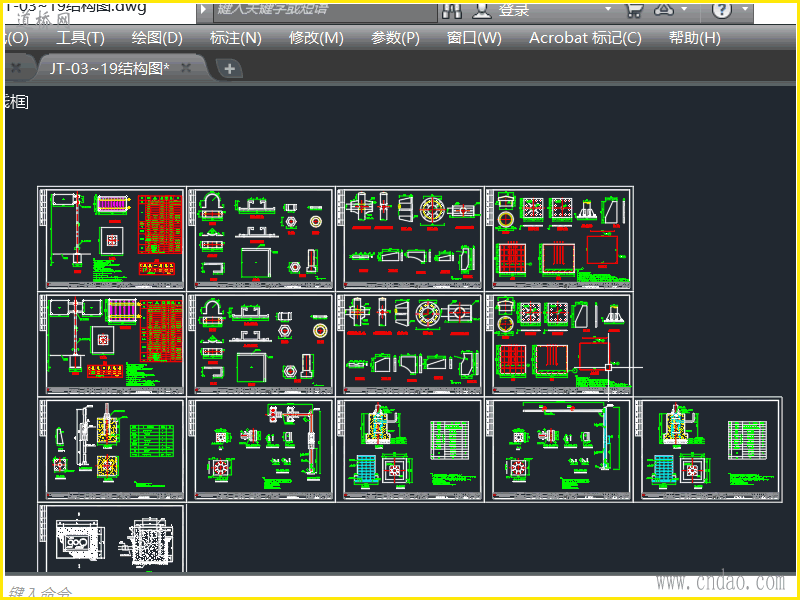The width and height of the screenshot is (800, 600).
Task: Open the 工具(T) menu
Action: (x=80, y=38)
